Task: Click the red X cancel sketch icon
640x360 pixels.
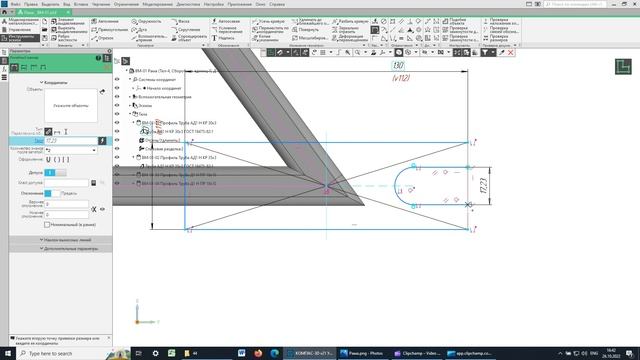Action: point(510,53)
